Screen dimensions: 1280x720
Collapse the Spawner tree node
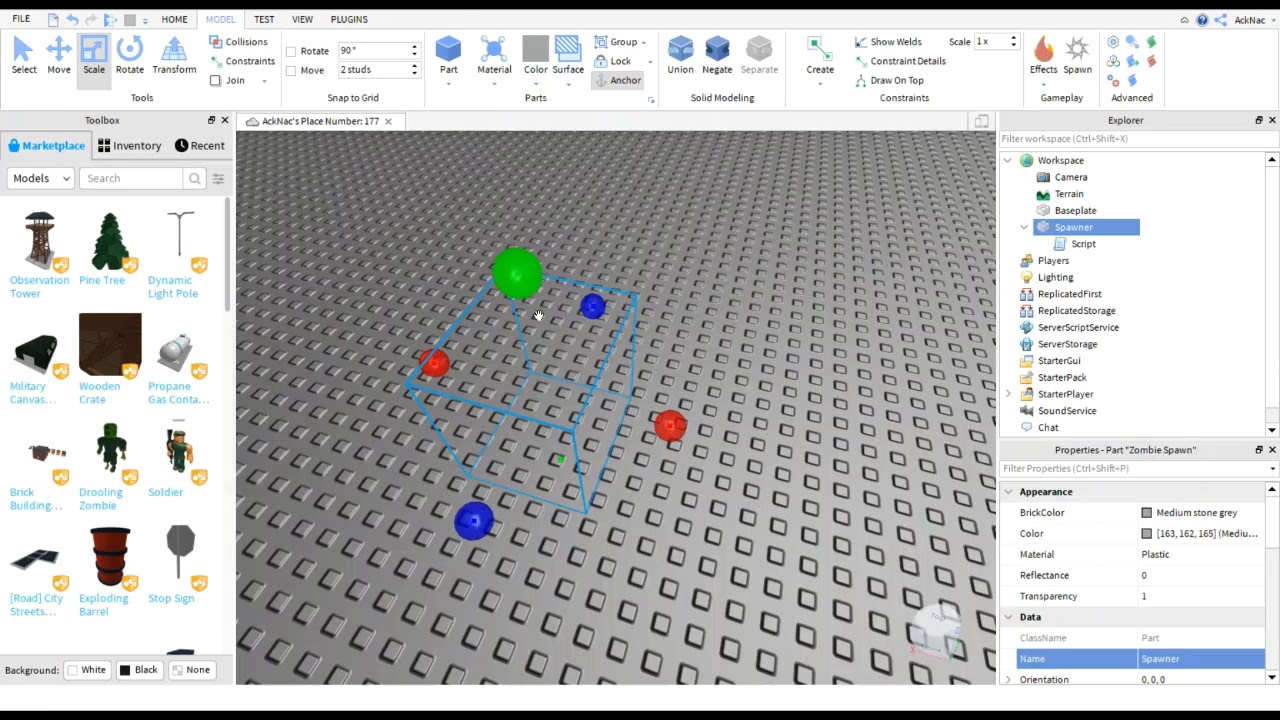click(x=1024, y=227)
